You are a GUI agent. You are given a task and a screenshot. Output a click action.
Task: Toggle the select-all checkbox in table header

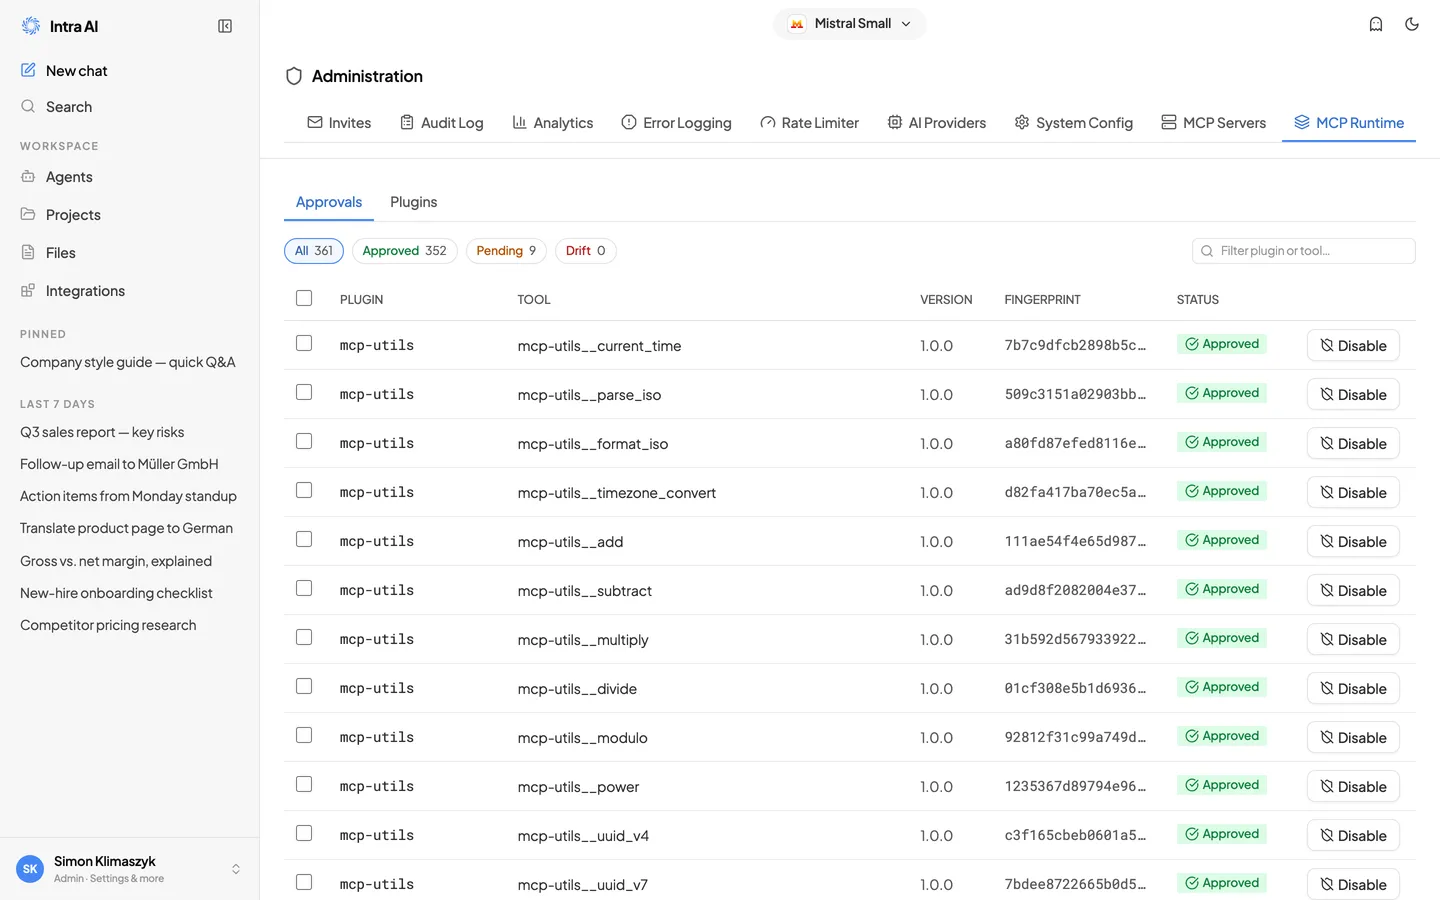pyautogui.click(x=304, y=298)
